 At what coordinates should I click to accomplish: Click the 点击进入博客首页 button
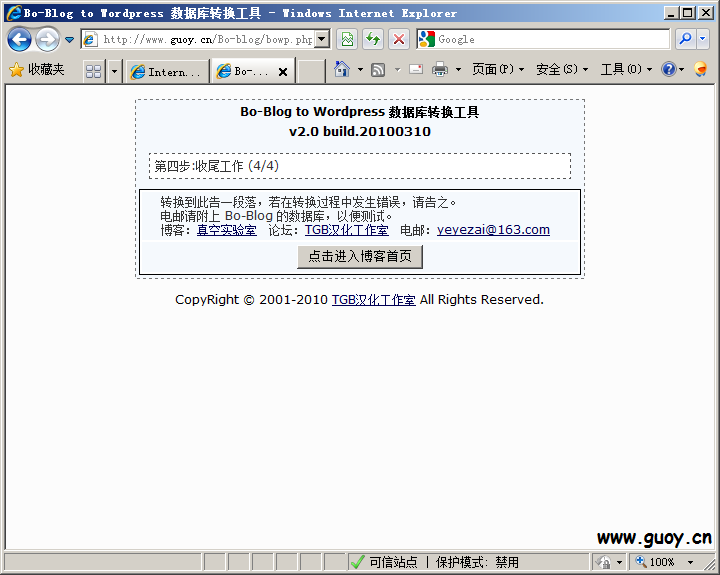pos(360,256)
